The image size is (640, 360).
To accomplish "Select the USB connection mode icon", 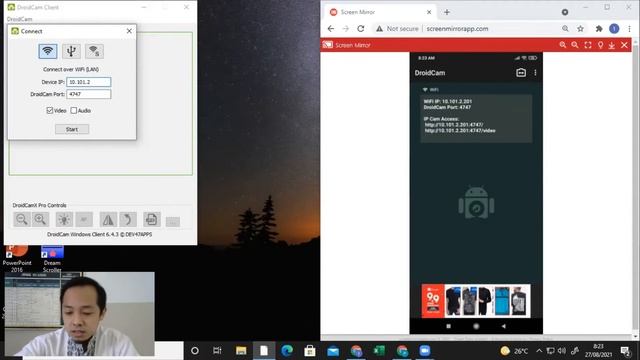I will point(71,51).
